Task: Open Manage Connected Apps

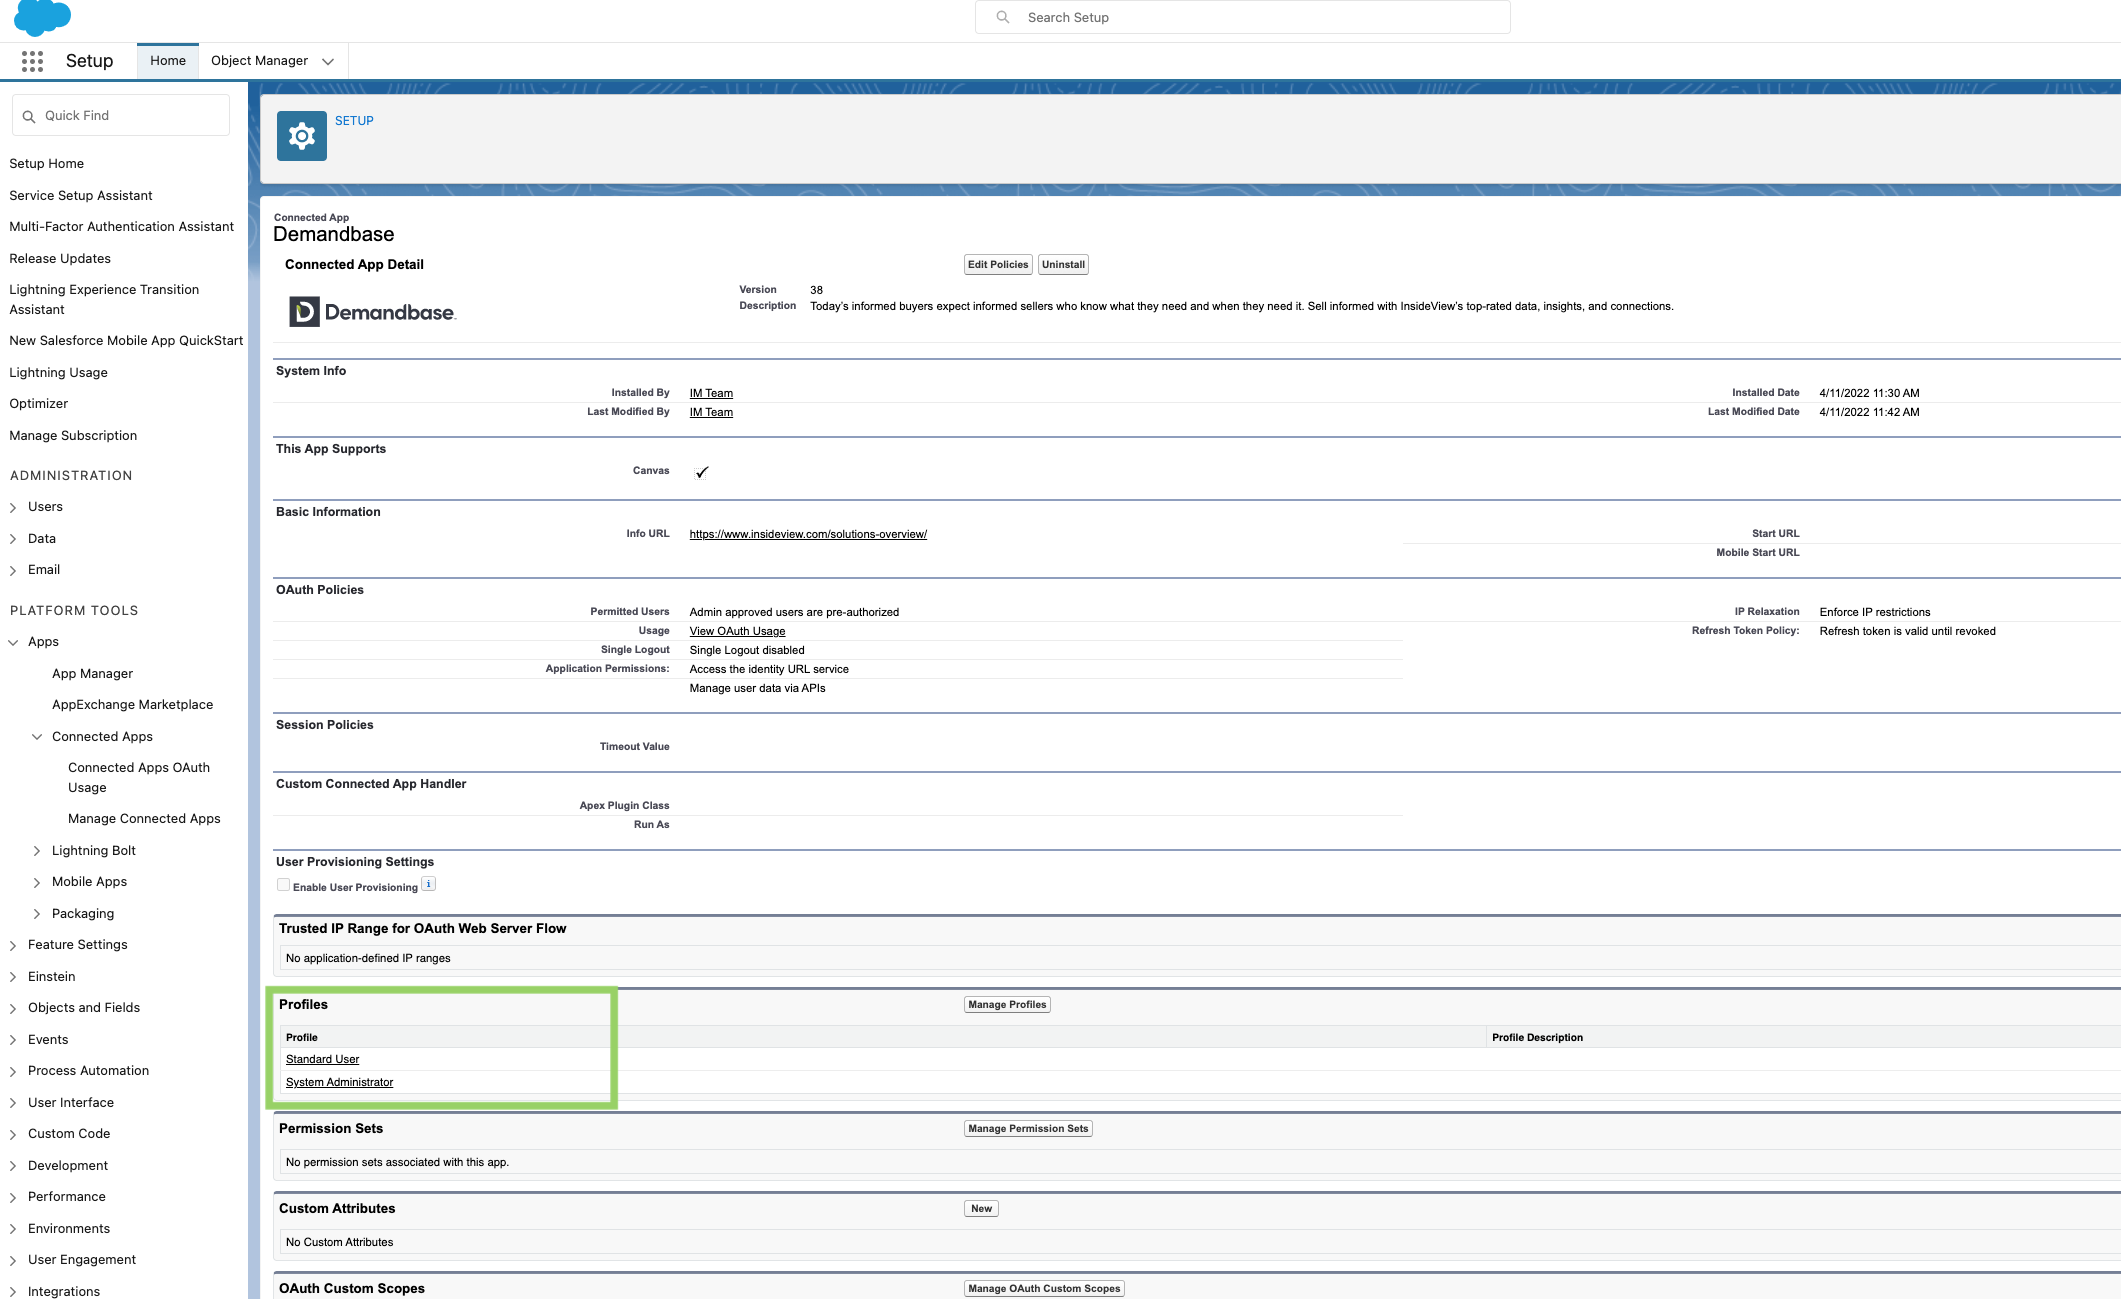Action: (144, 819)
